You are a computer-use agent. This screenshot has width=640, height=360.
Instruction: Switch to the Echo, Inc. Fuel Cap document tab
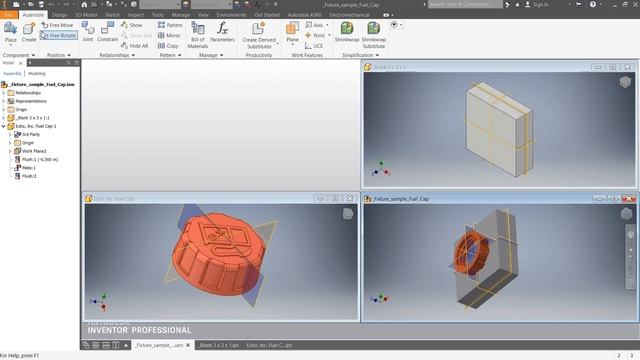tap(269, 345)
